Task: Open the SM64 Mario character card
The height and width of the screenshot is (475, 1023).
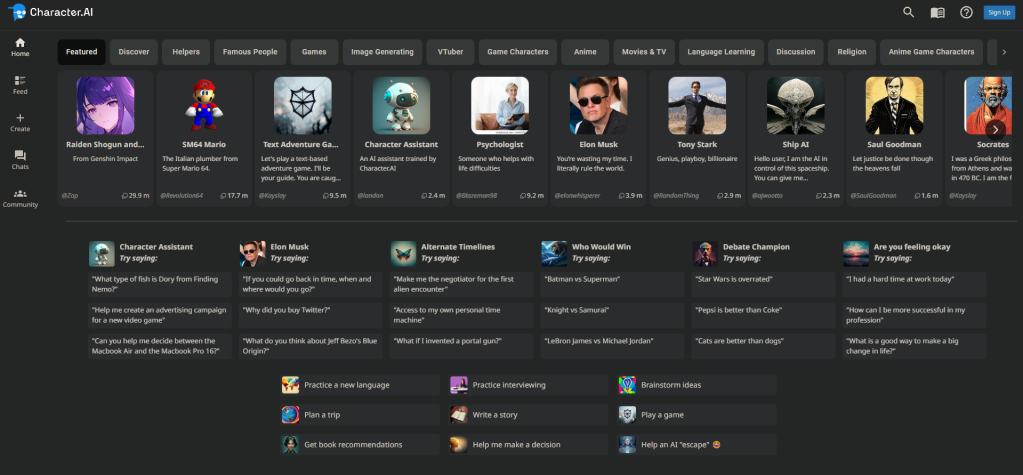Action: pos(203,137)
